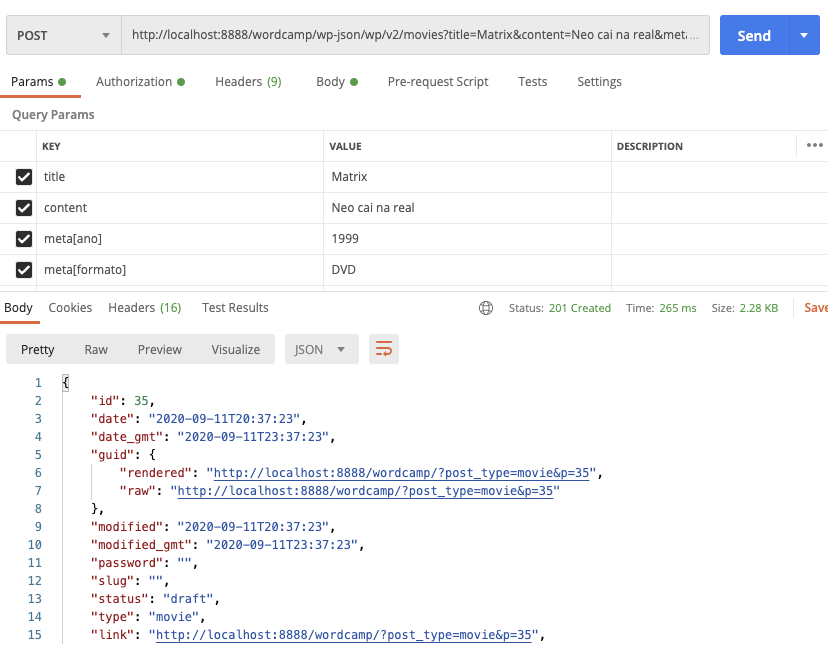Click the Matrix value cell

[x=467, y=177]
